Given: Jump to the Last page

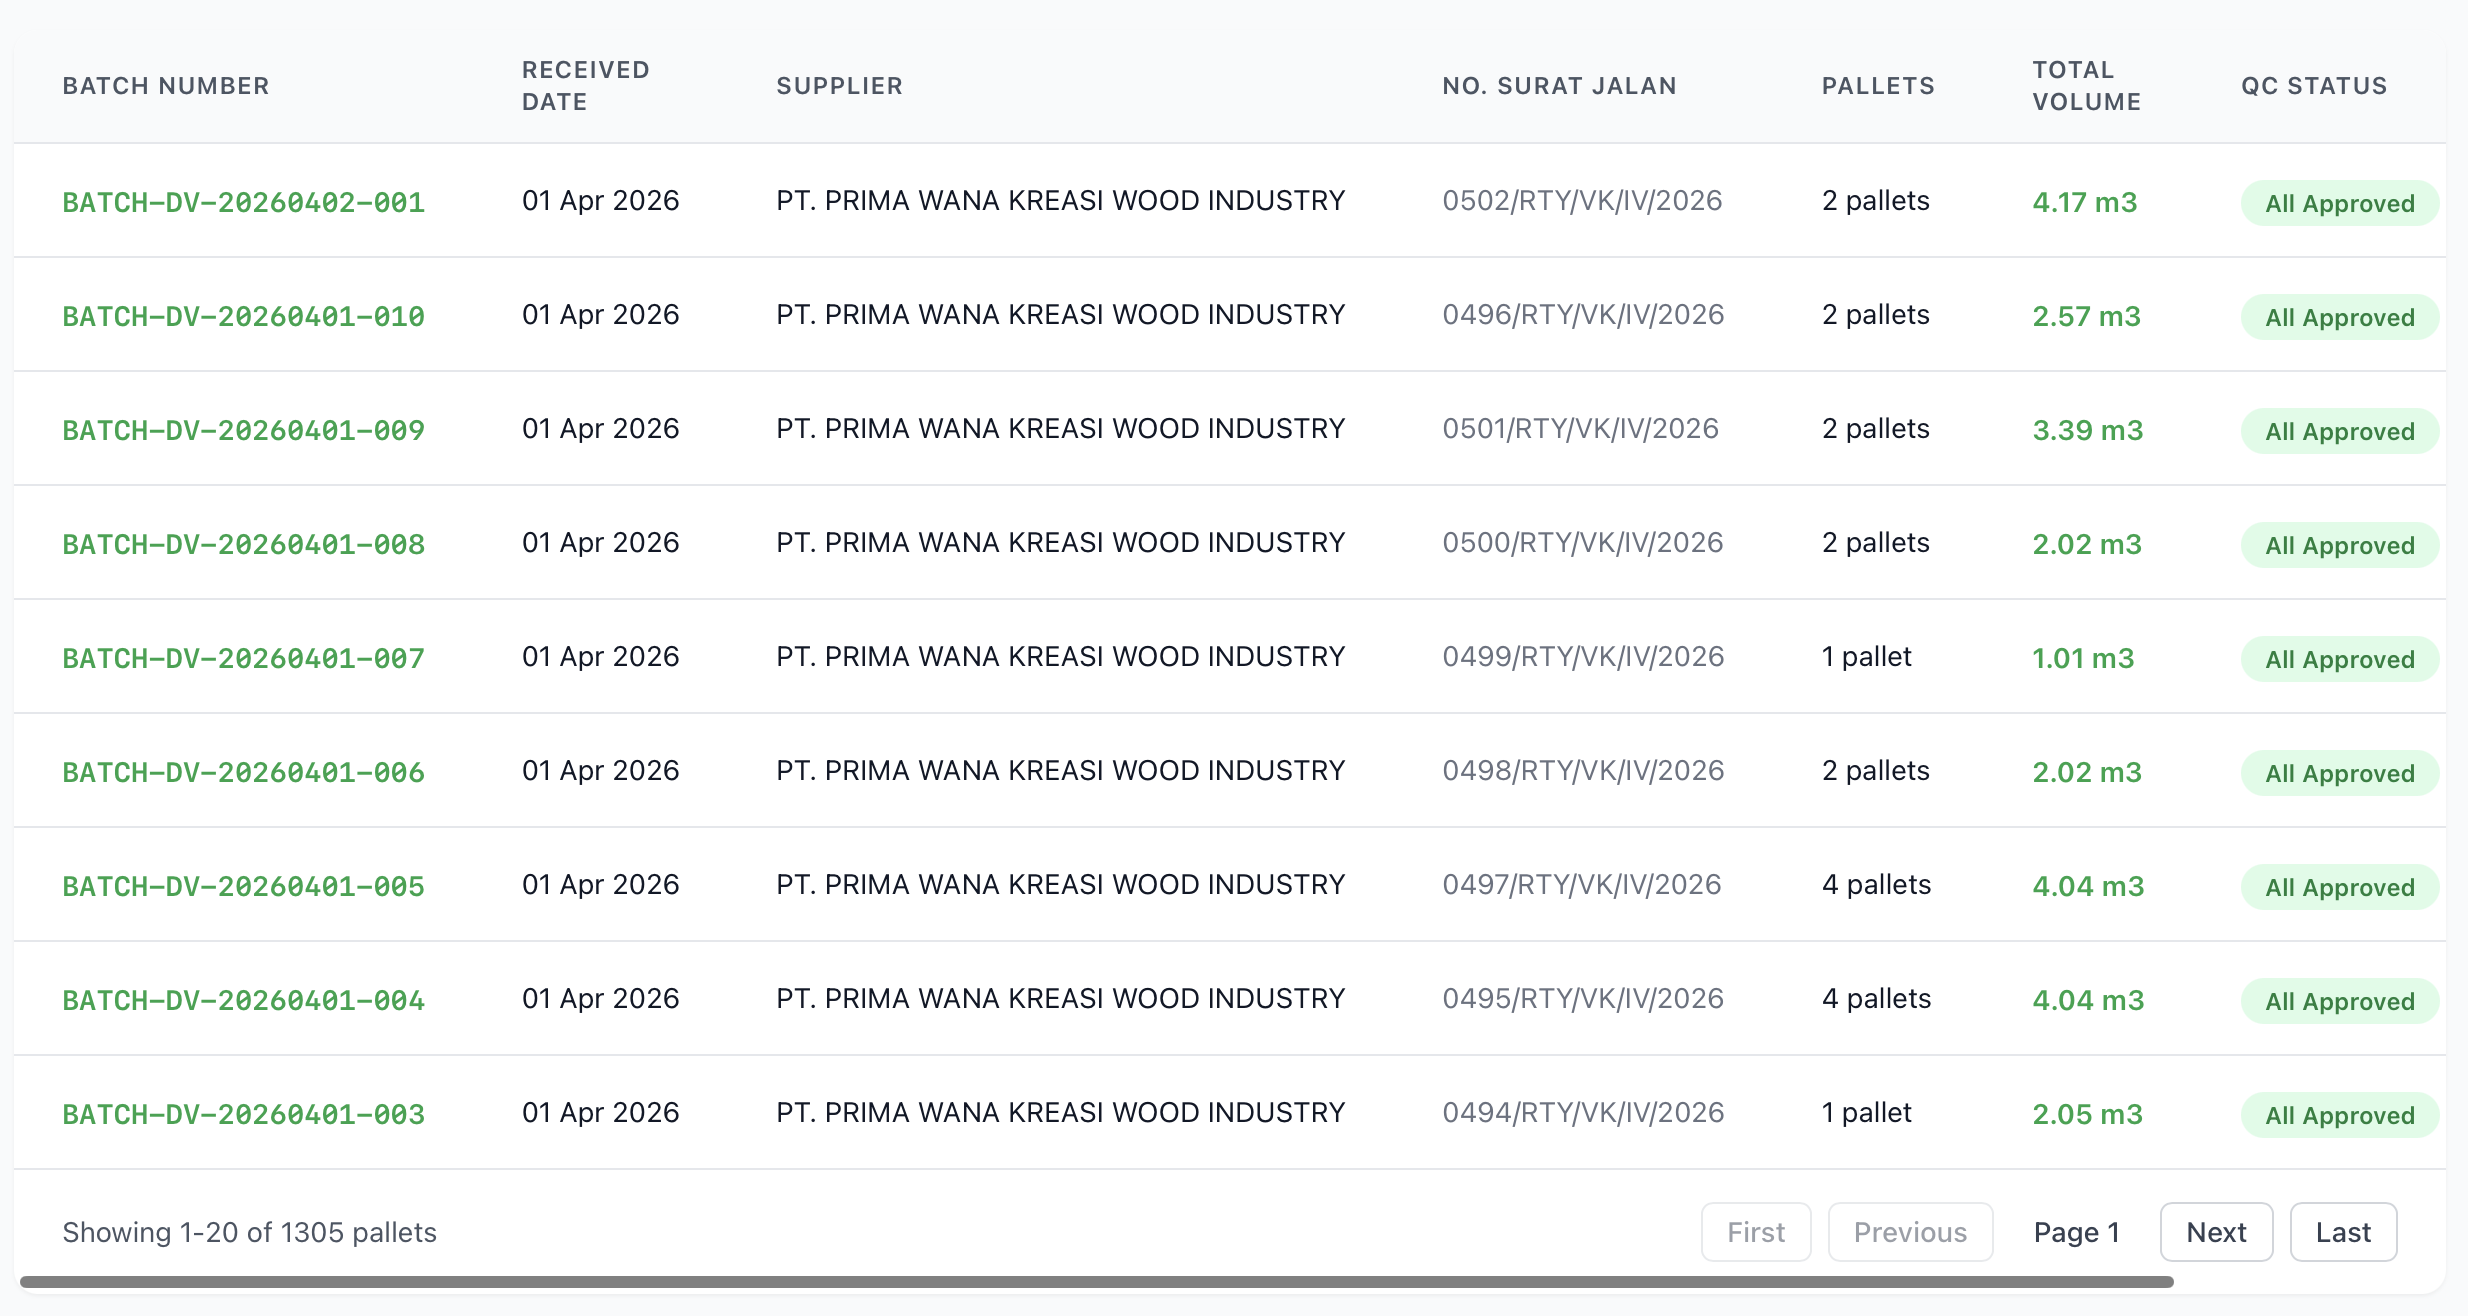Looking at the screenshot, I should point(2343,1232).
